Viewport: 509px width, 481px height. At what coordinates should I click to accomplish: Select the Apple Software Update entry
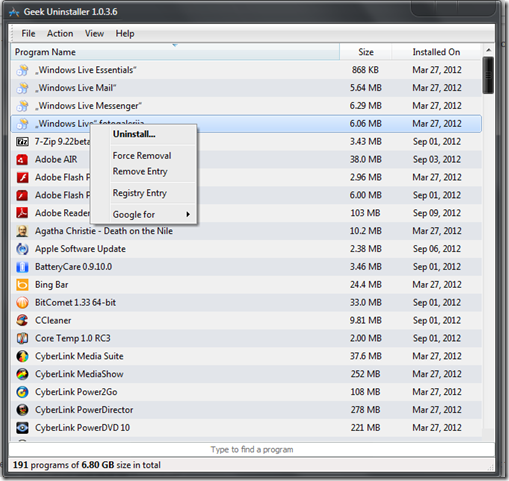[x=80, y=249]
